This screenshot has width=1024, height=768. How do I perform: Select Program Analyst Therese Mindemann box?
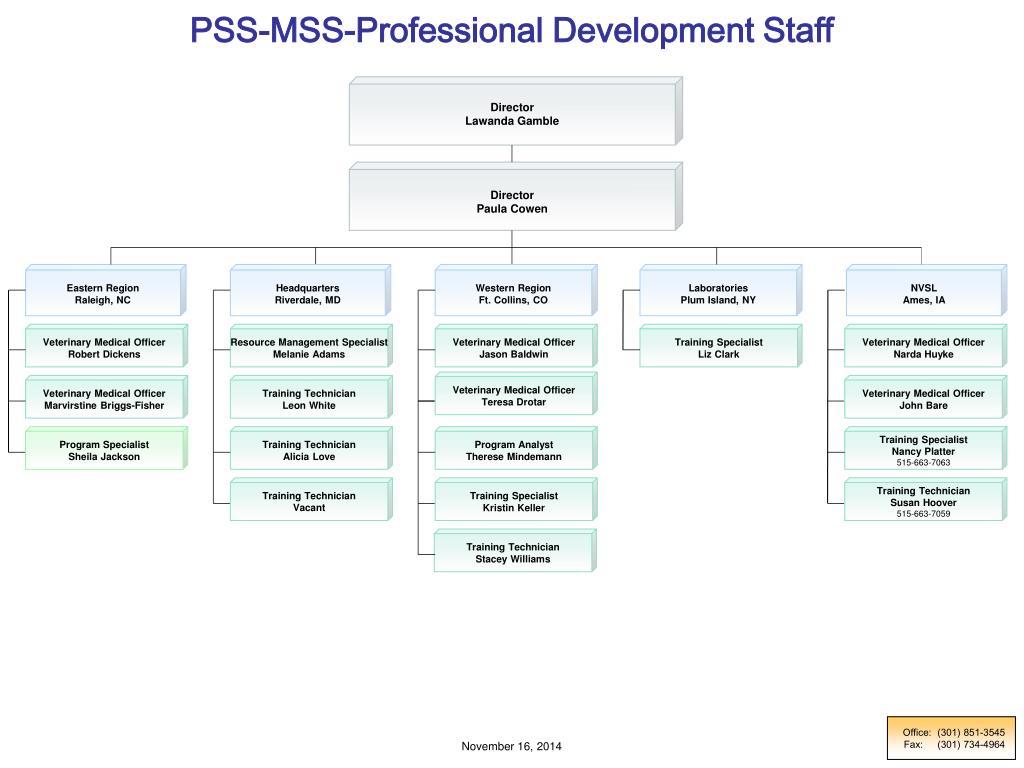tap(516, 449)
